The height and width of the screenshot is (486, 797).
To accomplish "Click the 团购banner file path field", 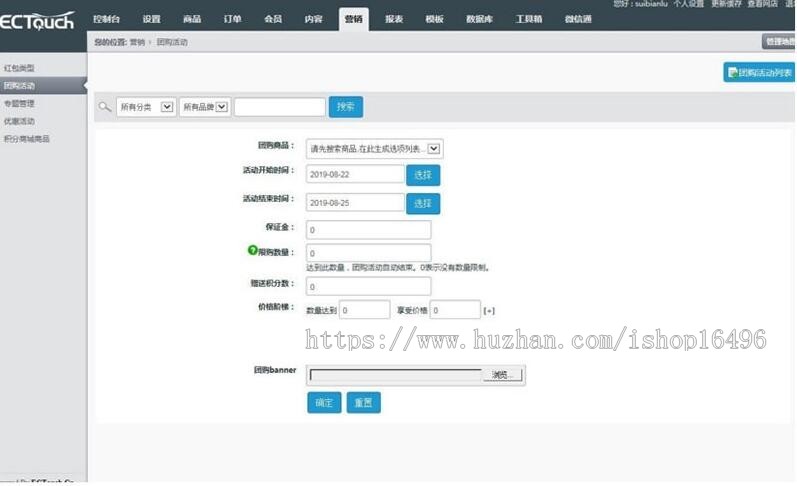I will [395, 375].
